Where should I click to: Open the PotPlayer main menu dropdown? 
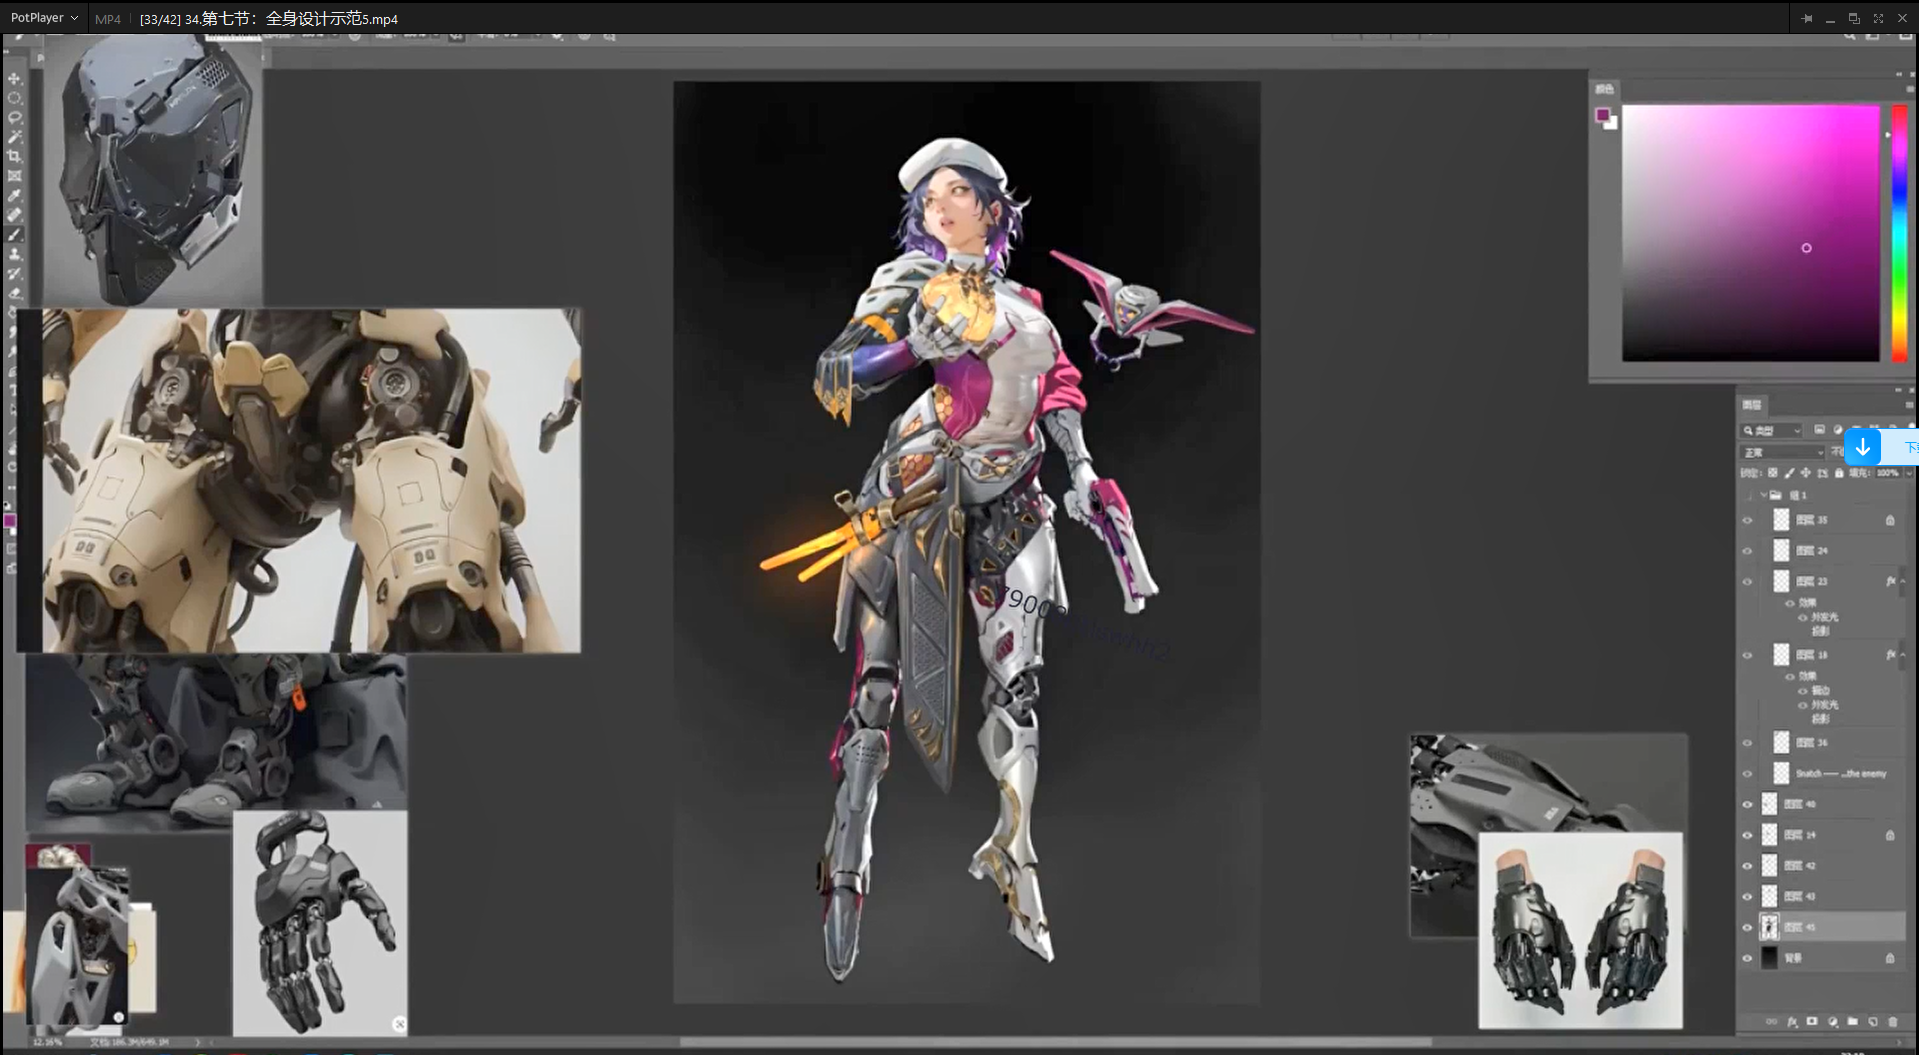click(x=44, y=18)
